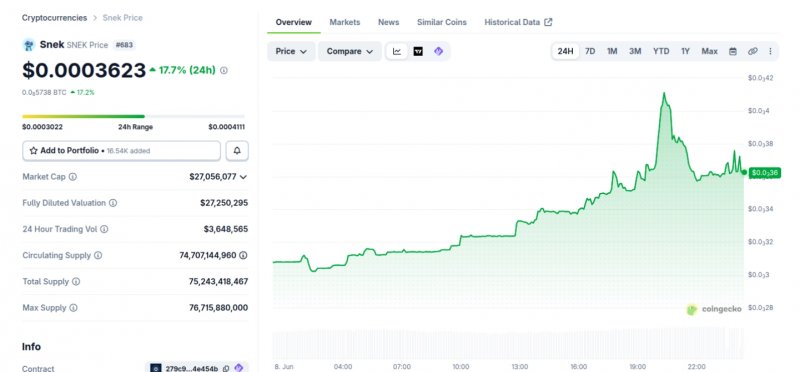This screenshot has width=800, height=372.
Task: Click the 13:00 time axis label
Action: (519, 366)
